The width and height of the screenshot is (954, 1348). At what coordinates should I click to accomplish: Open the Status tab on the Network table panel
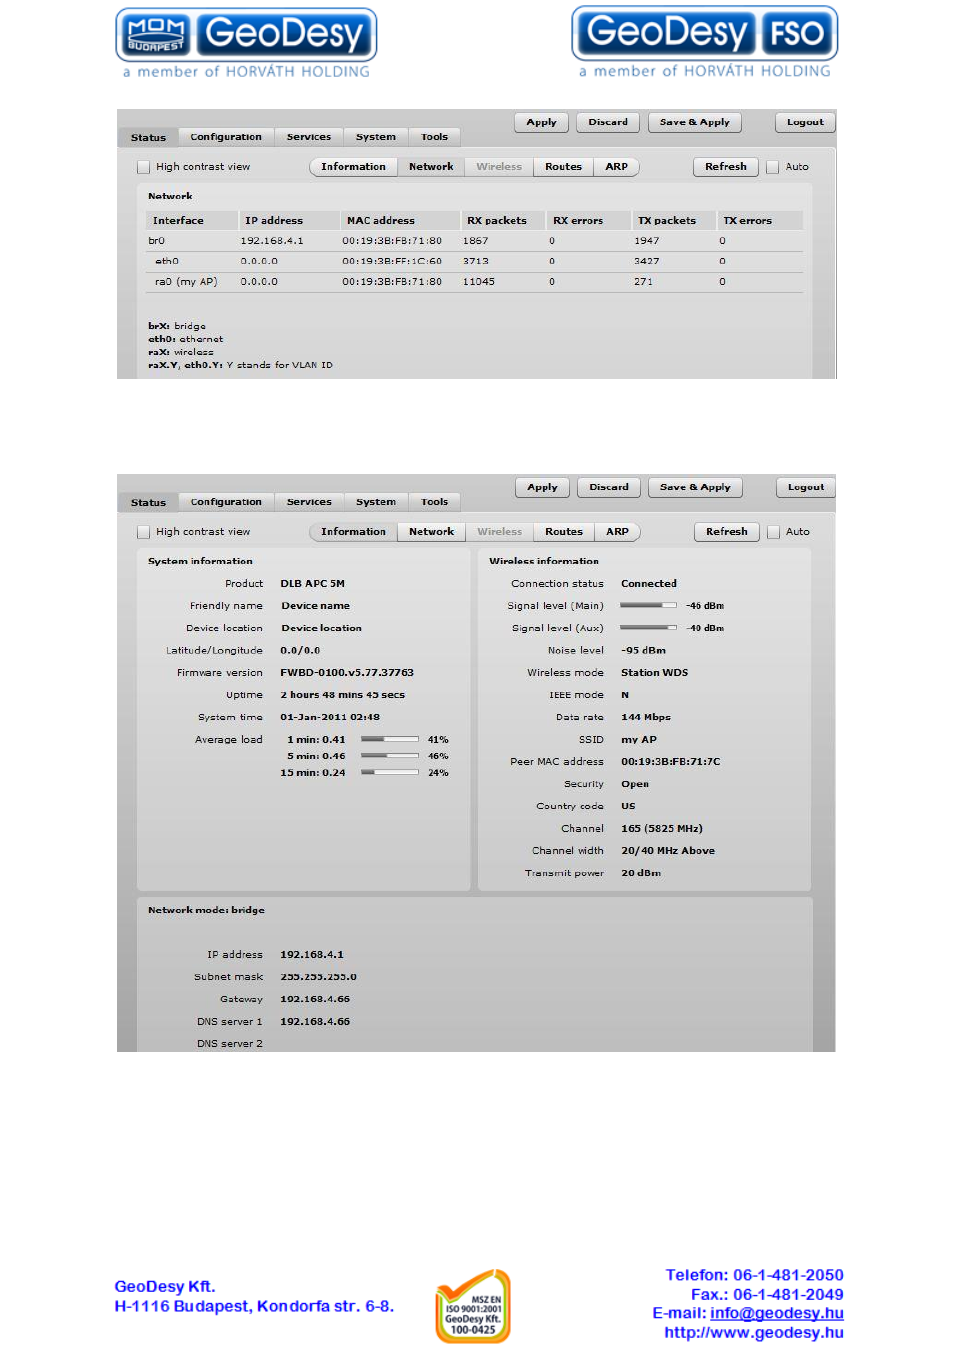click(x=148, y=137)
